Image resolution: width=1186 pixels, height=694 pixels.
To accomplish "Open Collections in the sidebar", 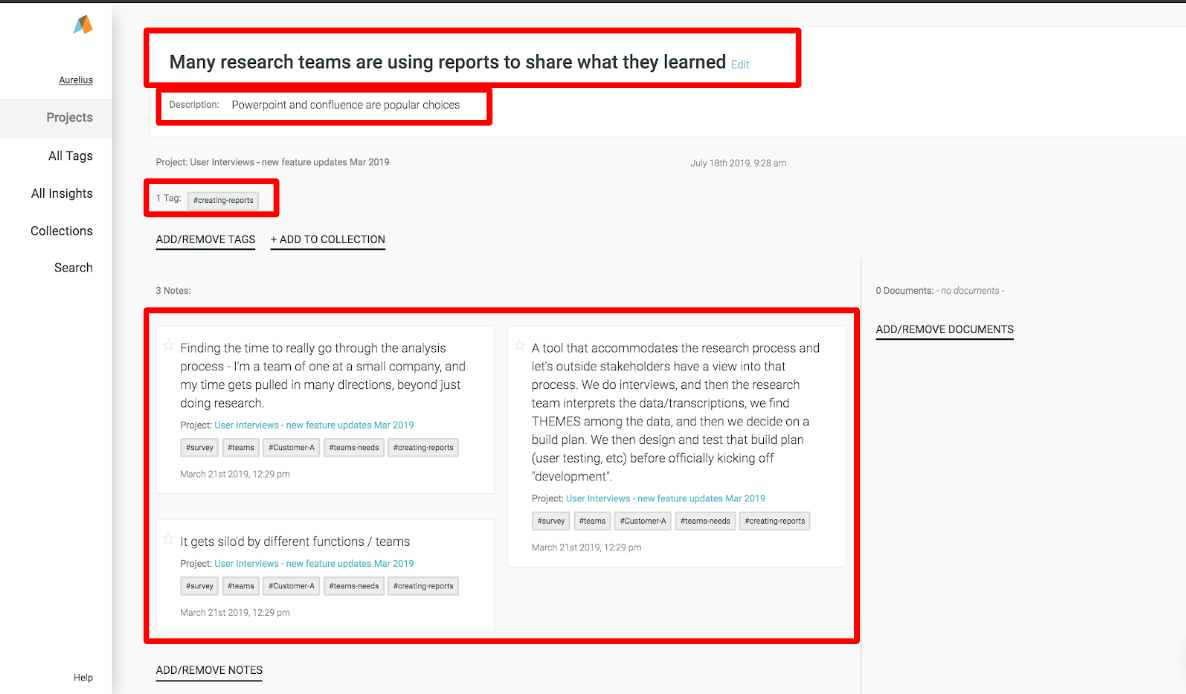I will click(61, 230).
